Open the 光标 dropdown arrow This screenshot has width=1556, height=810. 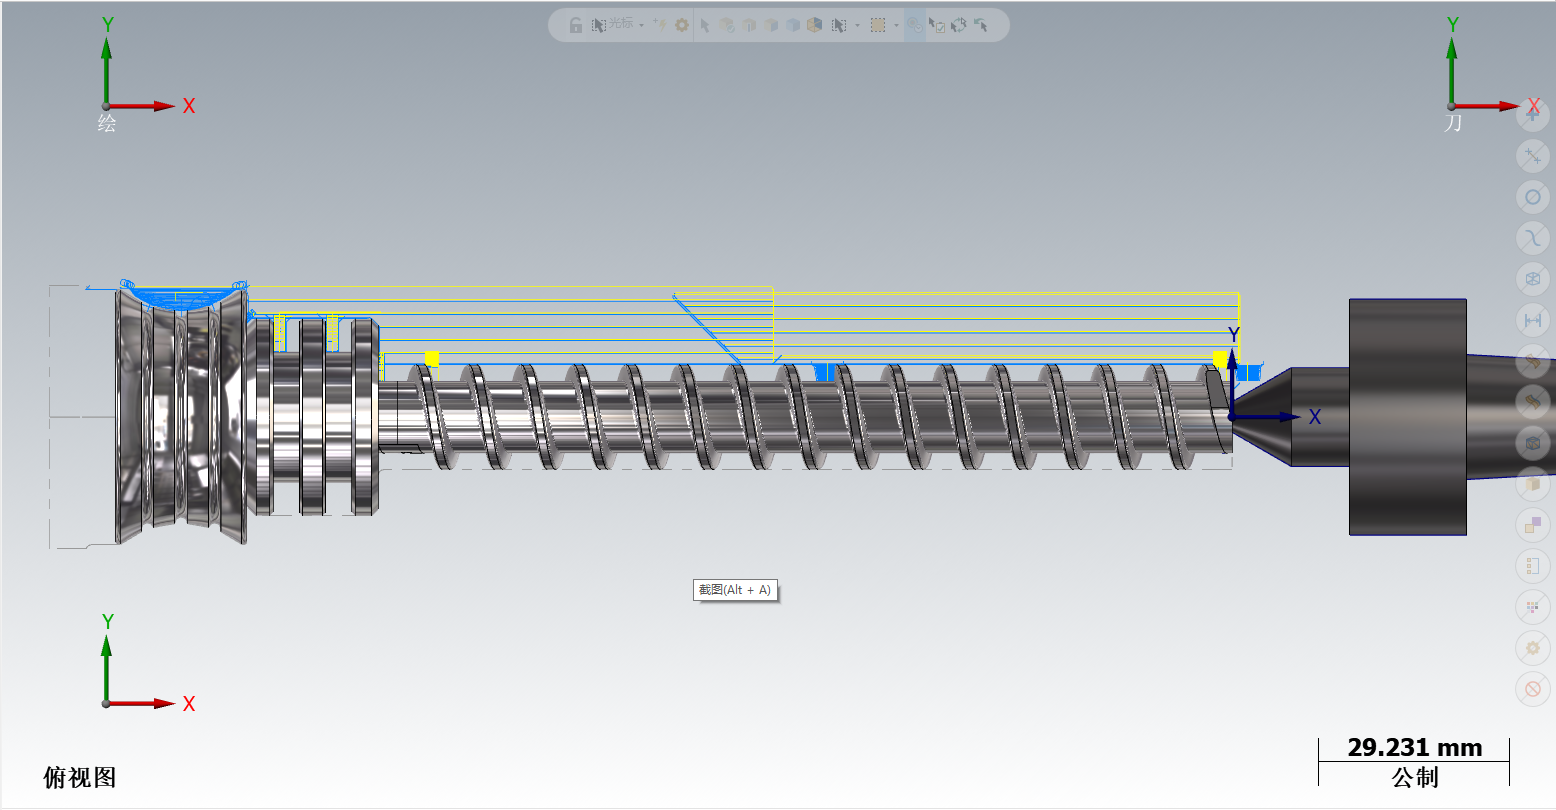(642, 25)
